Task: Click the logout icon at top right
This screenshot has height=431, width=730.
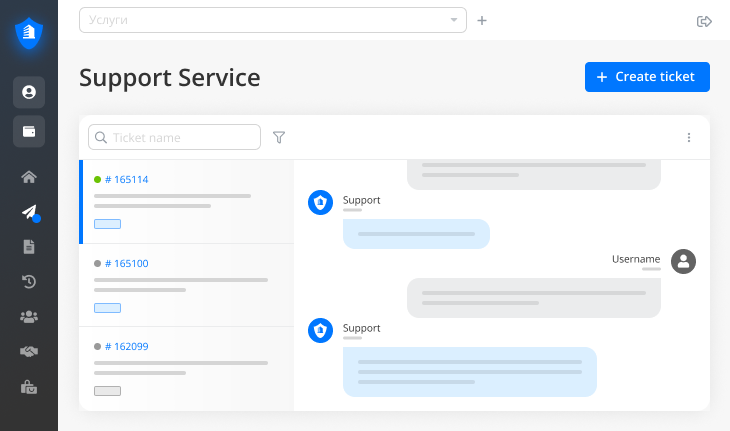Action: [704, 21]
